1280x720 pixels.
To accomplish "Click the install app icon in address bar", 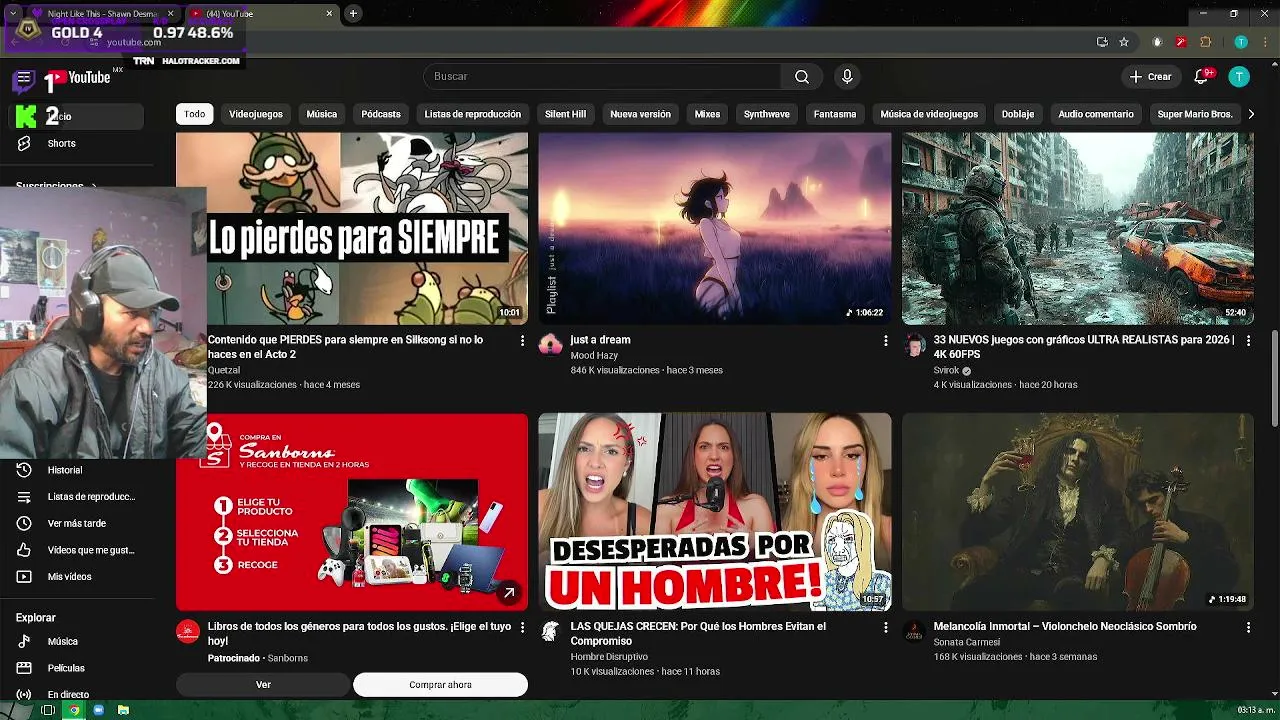I will click(1102, 42).
